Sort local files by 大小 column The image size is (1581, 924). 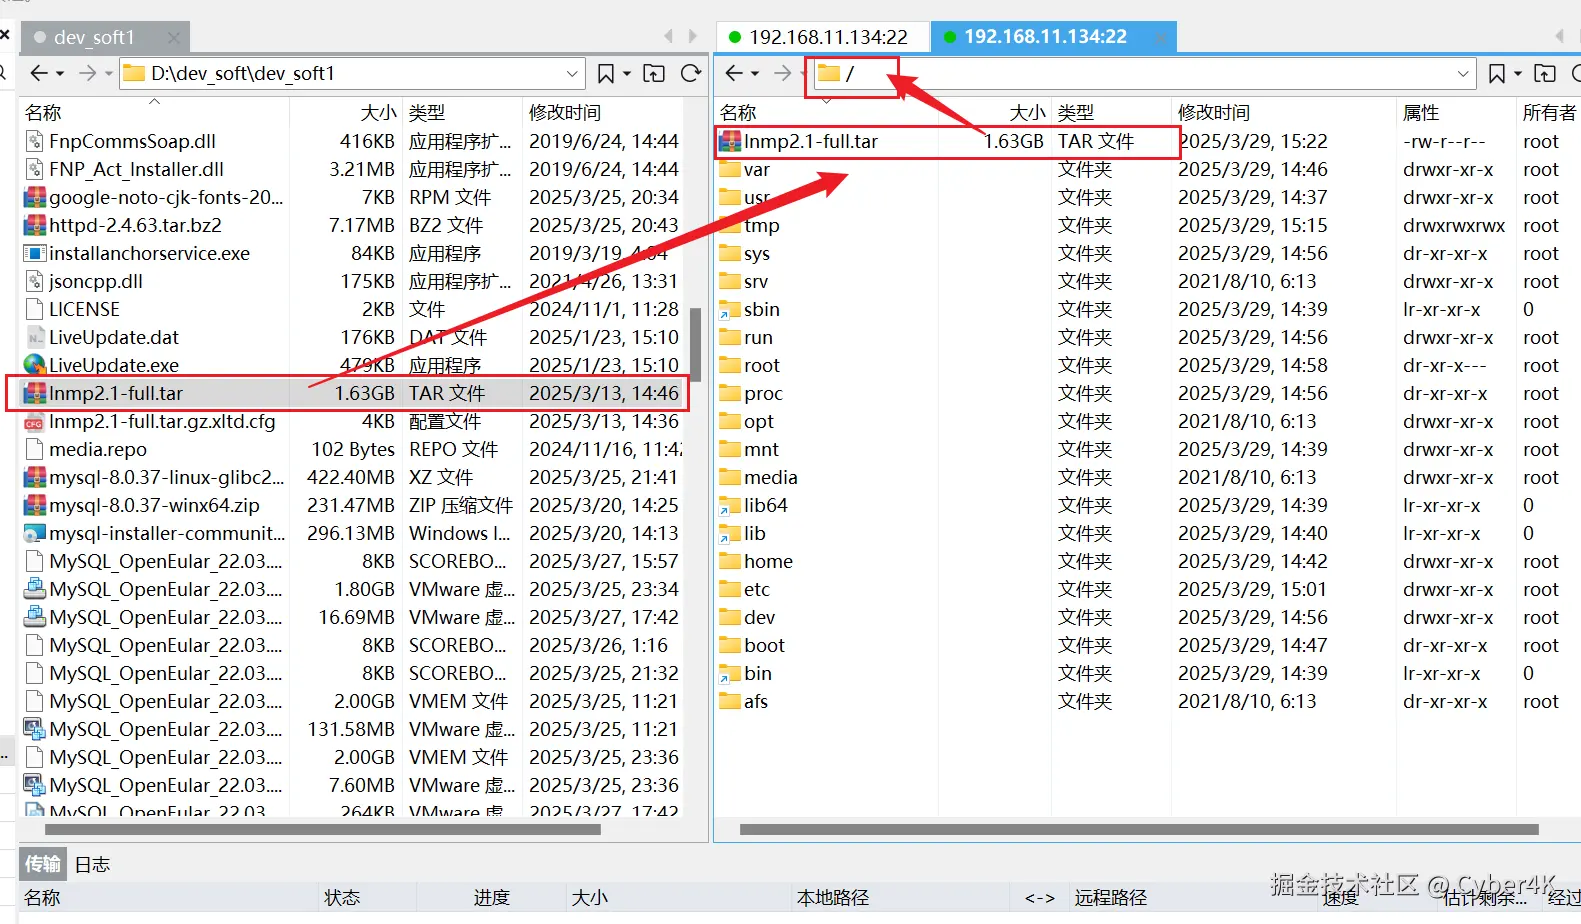point(378,113)
